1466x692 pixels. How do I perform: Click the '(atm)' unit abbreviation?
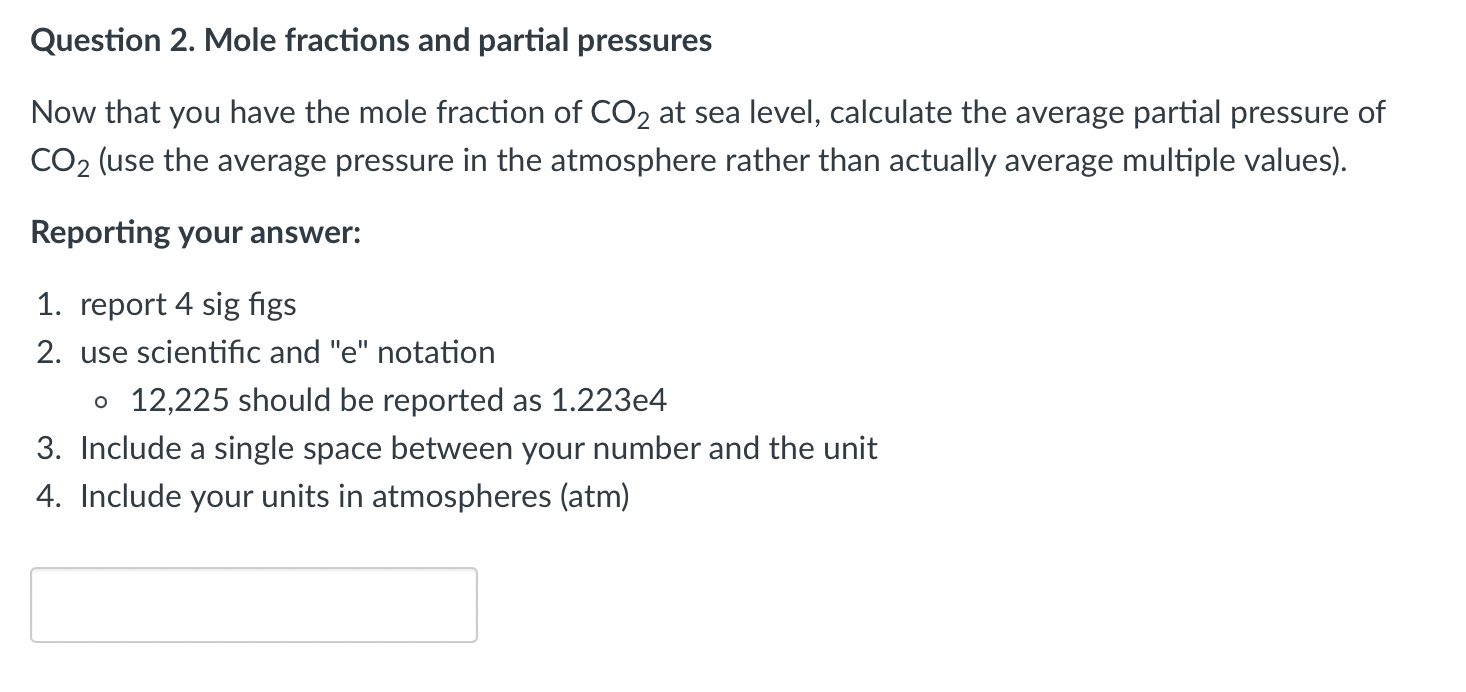(x=595, y=496)
